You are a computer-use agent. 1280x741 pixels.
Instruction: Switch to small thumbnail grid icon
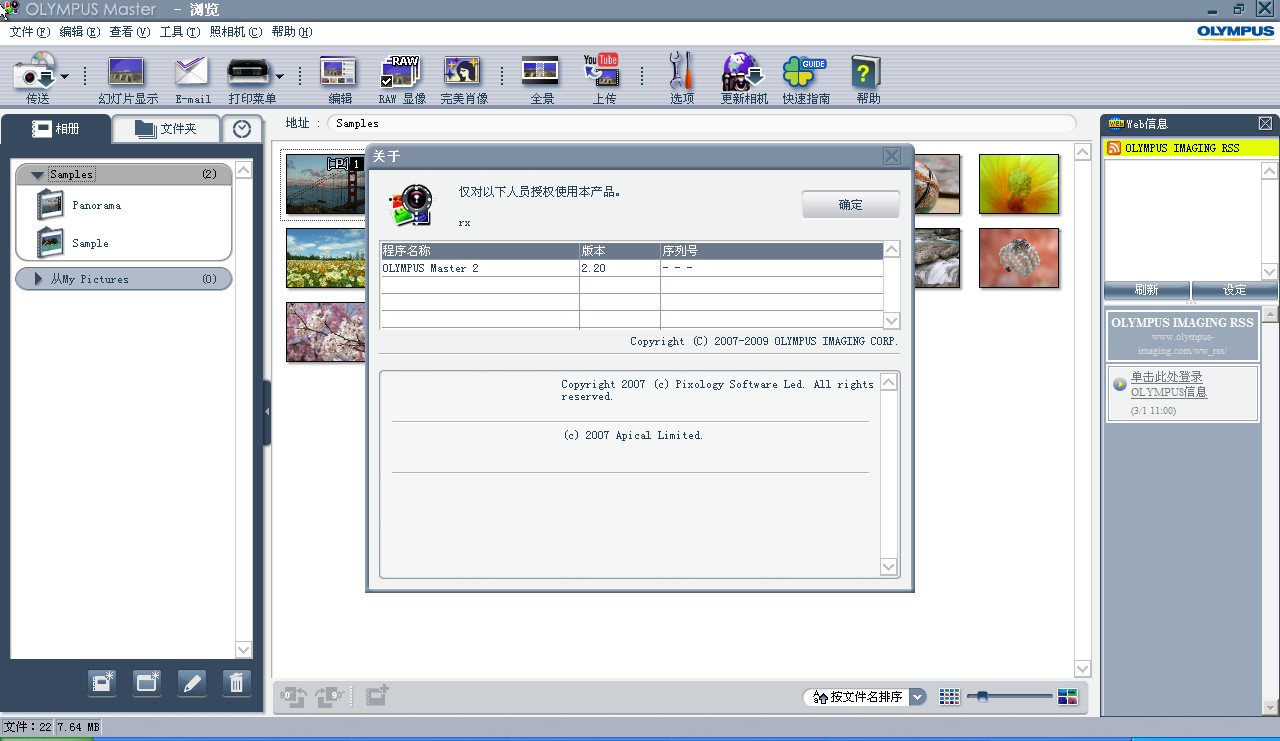(x=949, y=697)
